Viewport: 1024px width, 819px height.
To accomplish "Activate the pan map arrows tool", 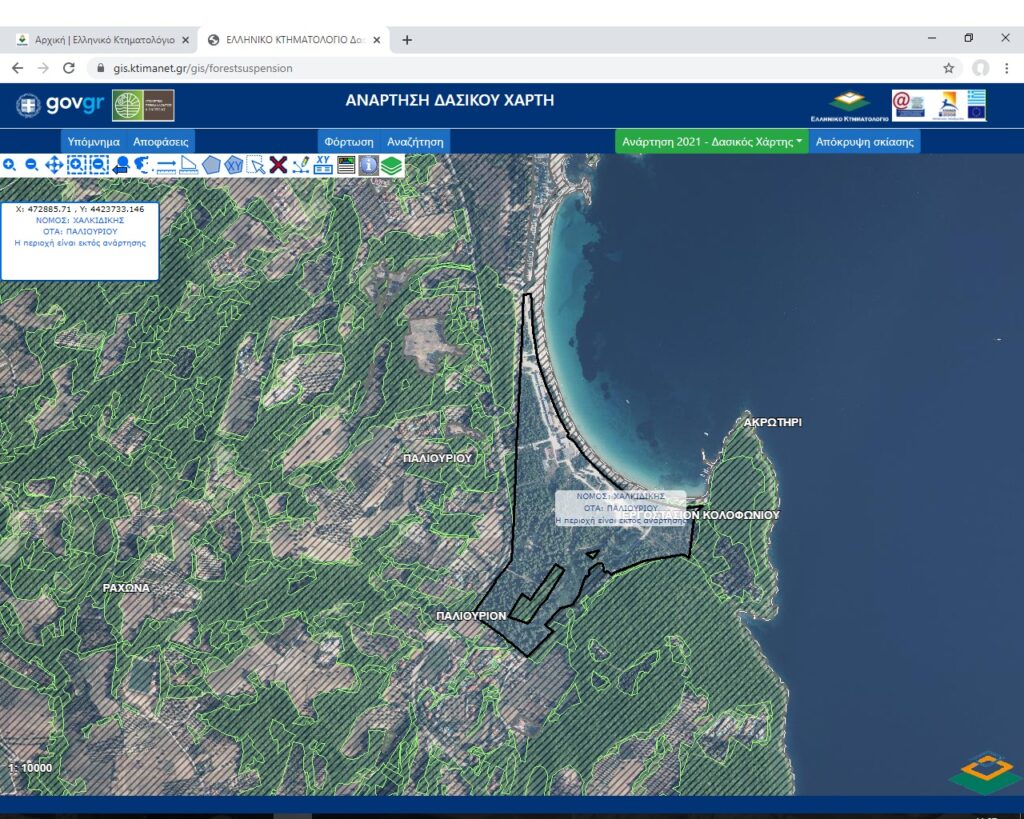I will point(54,165).
